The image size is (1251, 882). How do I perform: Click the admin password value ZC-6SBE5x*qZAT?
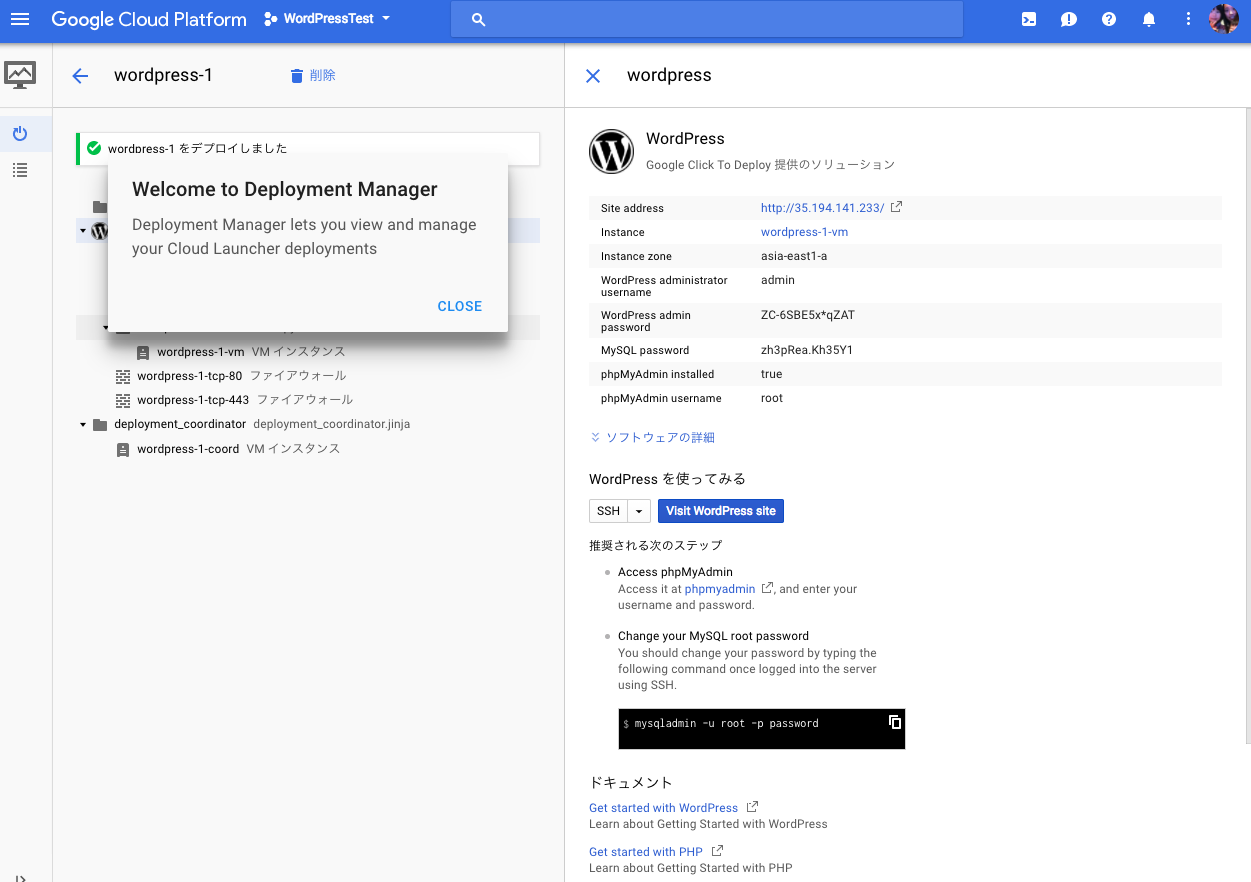tap(808, 315)
